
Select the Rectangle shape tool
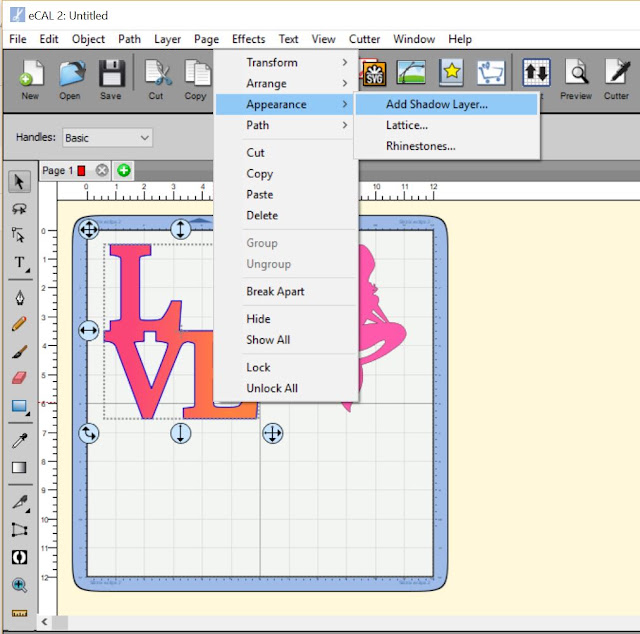click(x=20, y=406)
